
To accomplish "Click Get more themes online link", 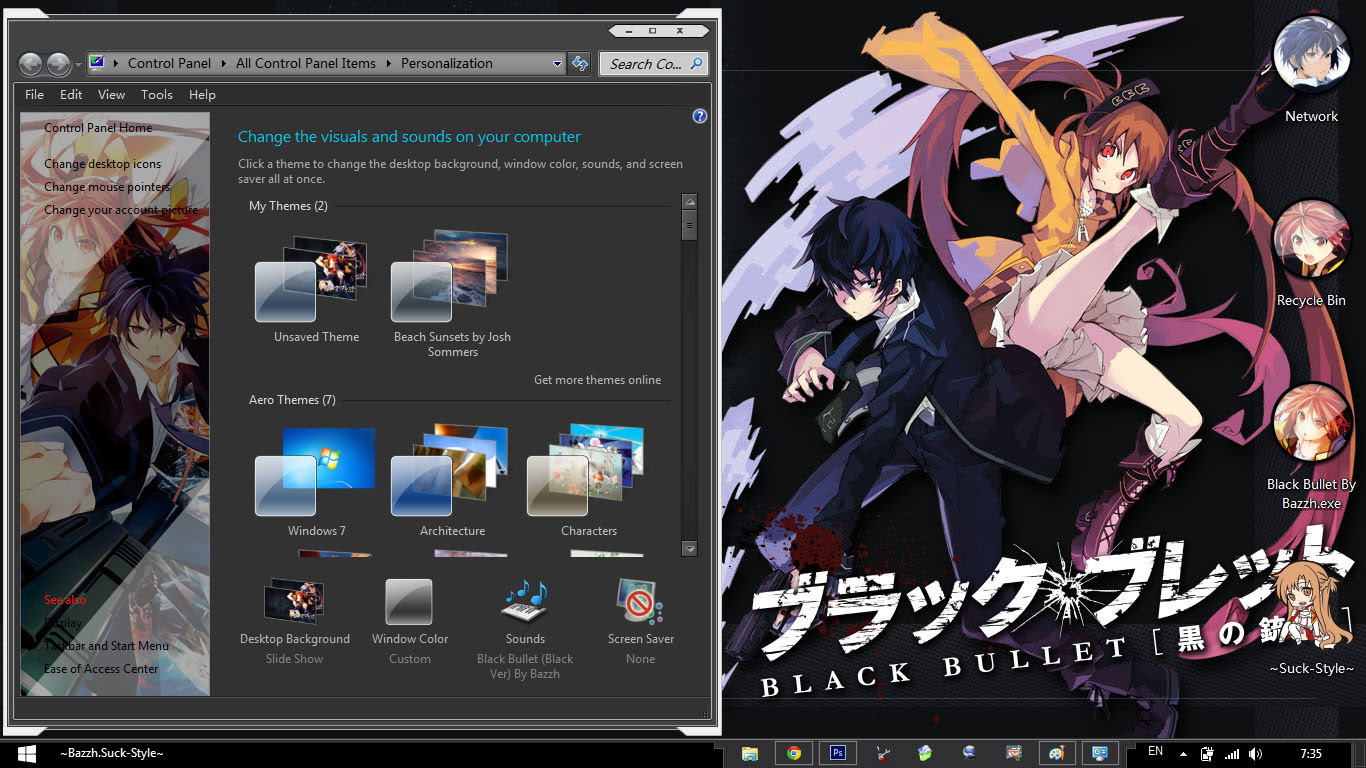I will [x=597, y=380].
